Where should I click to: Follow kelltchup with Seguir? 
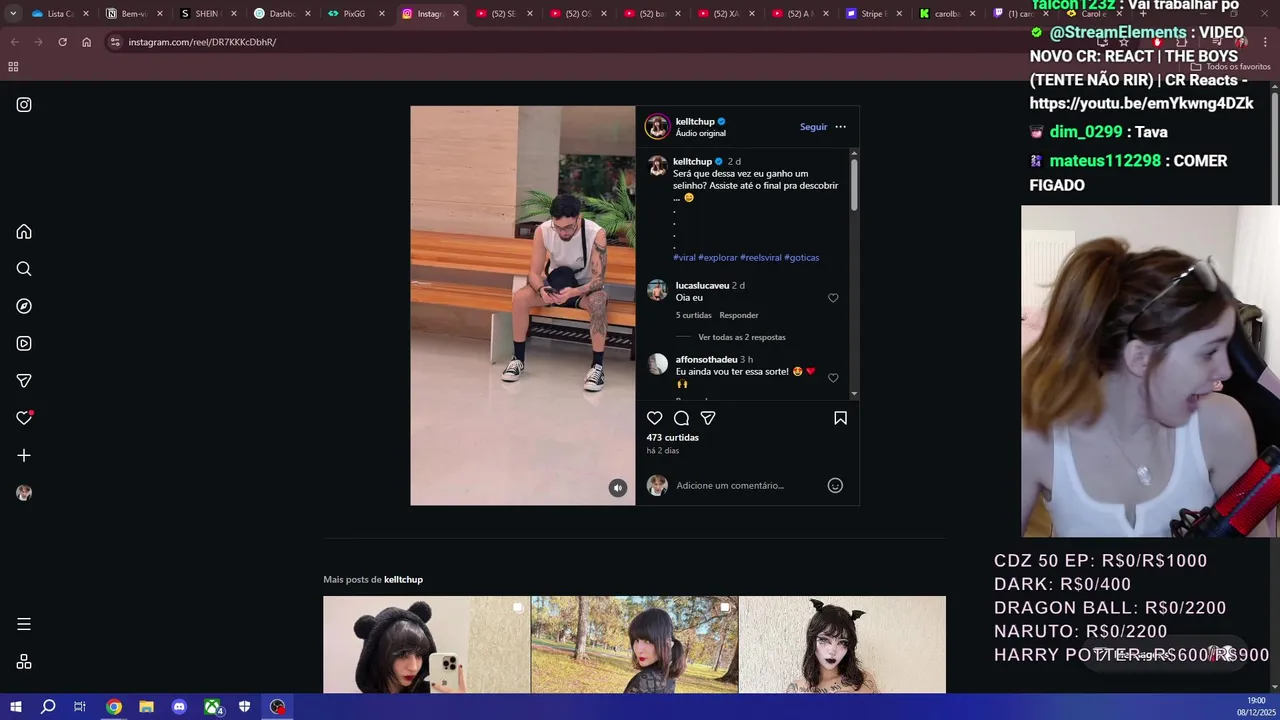coord(813,127)
